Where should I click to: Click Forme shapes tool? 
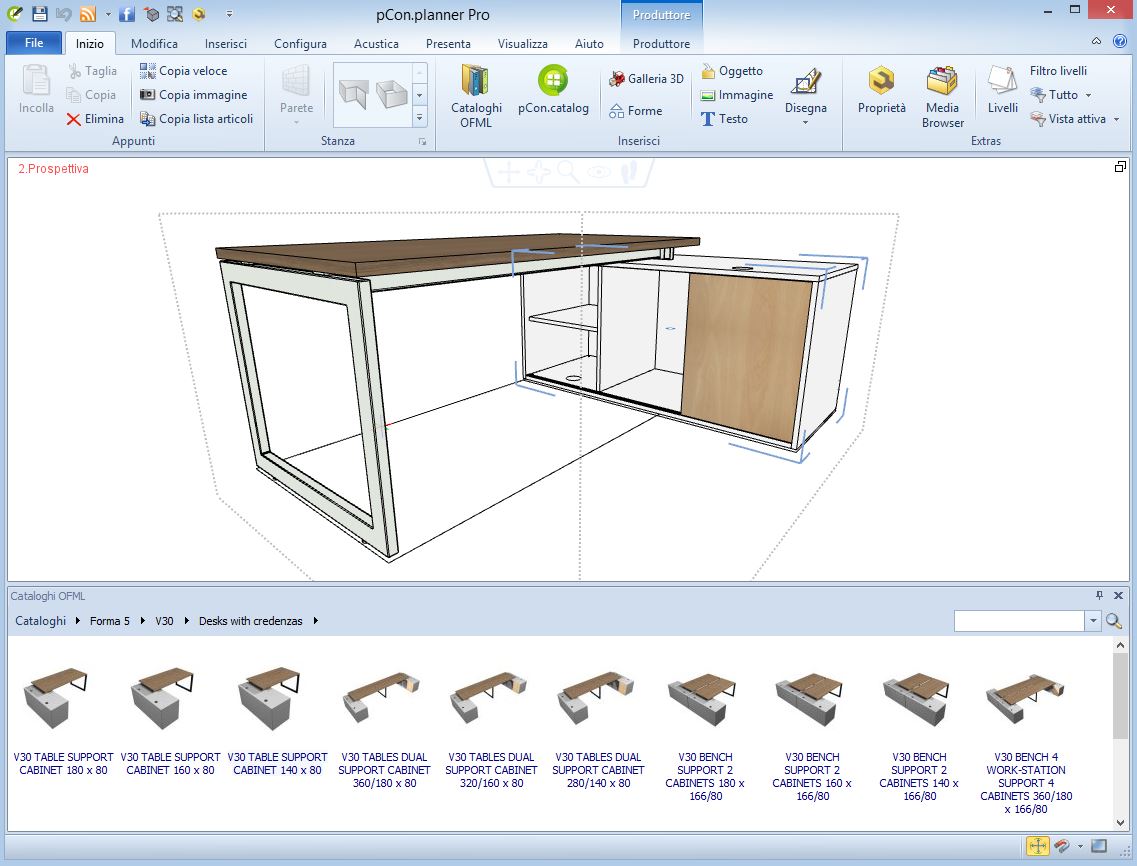(636, 111)
